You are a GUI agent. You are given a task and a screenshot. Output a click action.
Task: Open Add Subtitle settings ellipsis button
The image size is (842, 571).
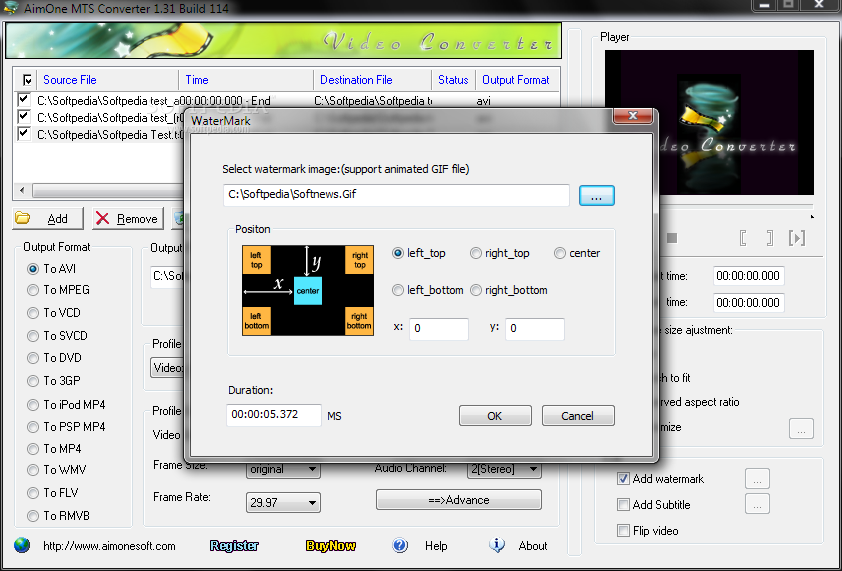(757, 504)
